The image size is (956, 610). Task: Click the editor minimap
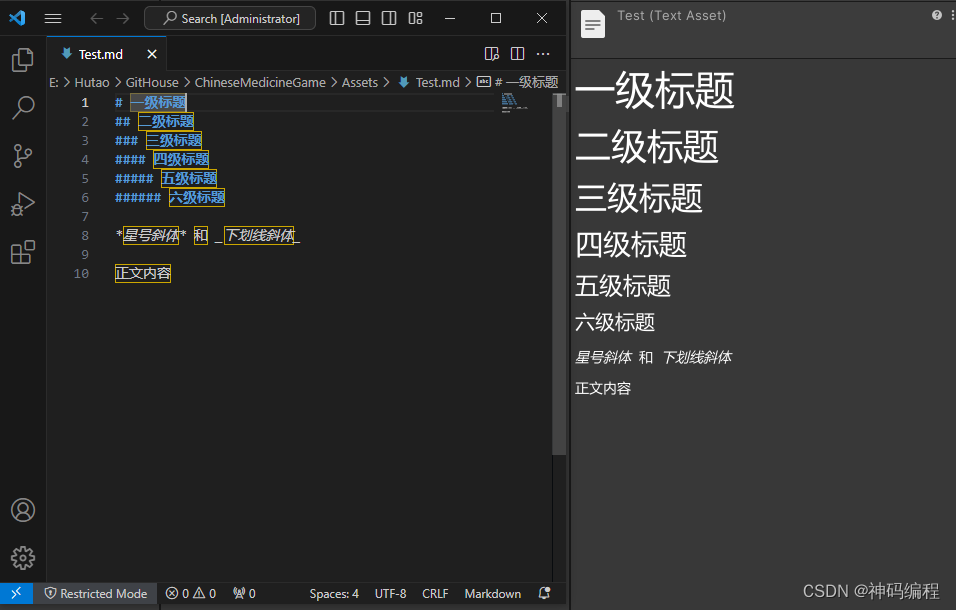(x=514, y=102)
